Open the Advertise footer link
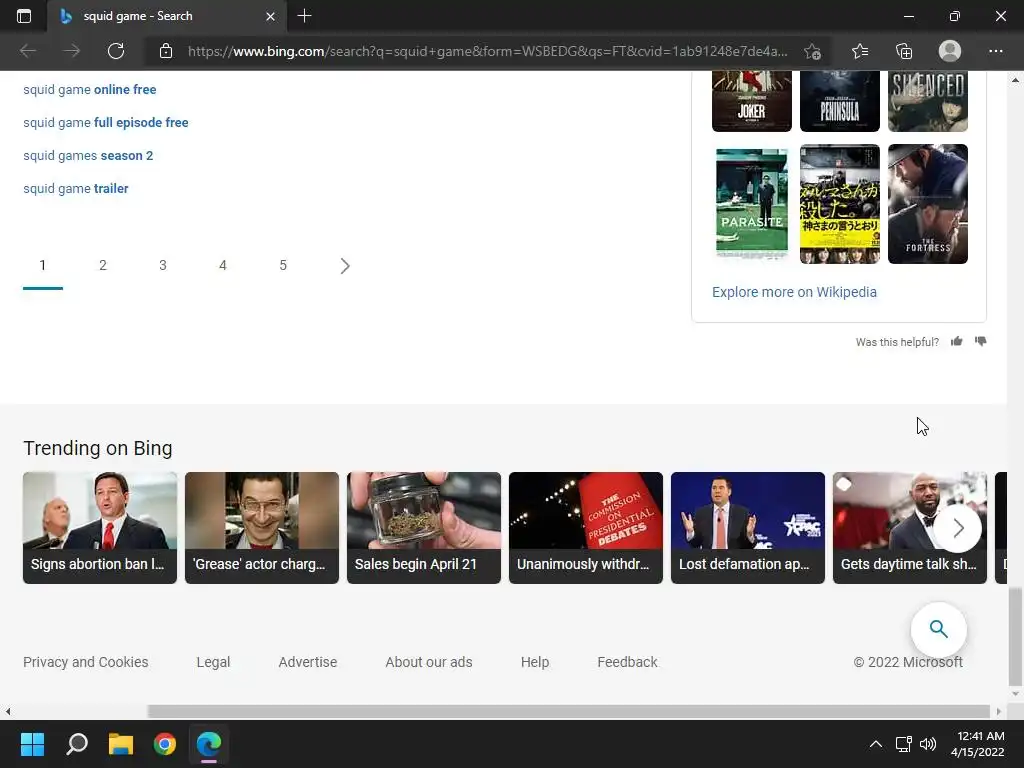This screenshot has height=768, width=1024. click(x=308, y=662)
